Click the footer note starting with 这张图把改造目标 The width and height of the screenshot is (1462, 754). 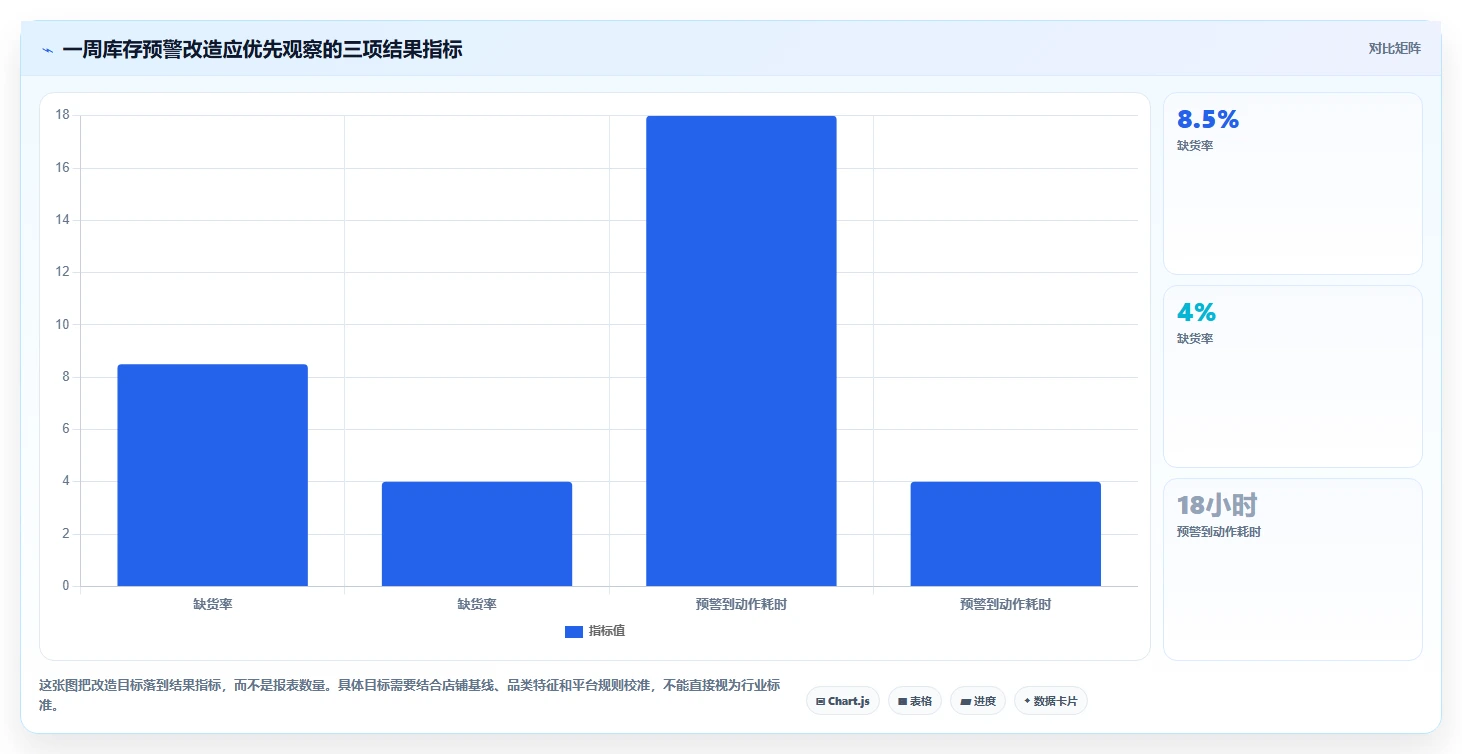coord(408,695)
